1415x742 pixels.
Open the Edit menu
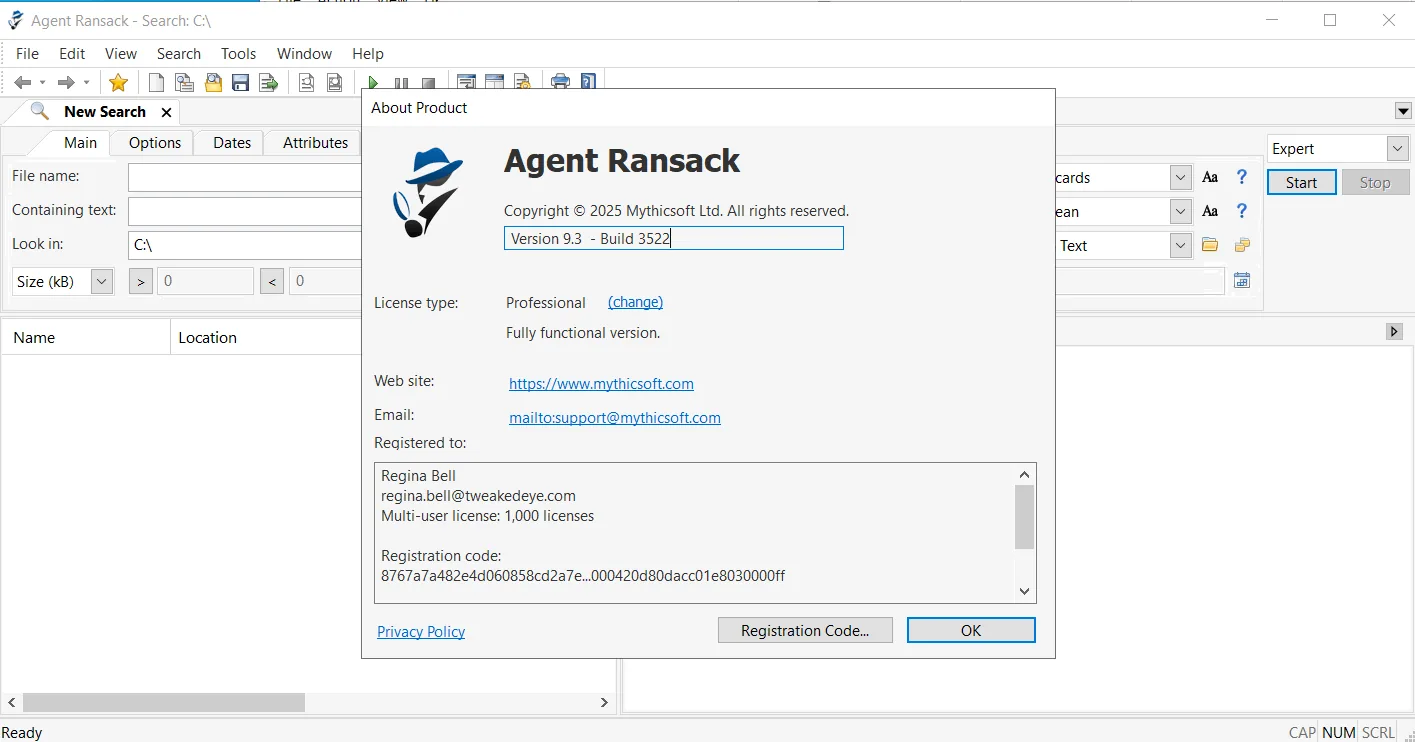pyautogui.click(x=72, y=54)
